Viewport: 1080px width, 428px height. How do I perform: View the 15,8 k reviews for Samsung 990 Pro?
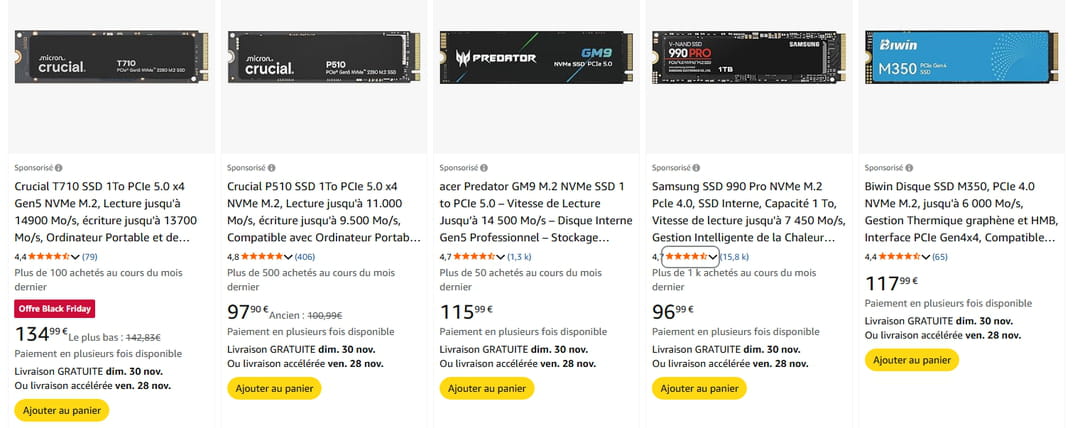tap(735, 257)
